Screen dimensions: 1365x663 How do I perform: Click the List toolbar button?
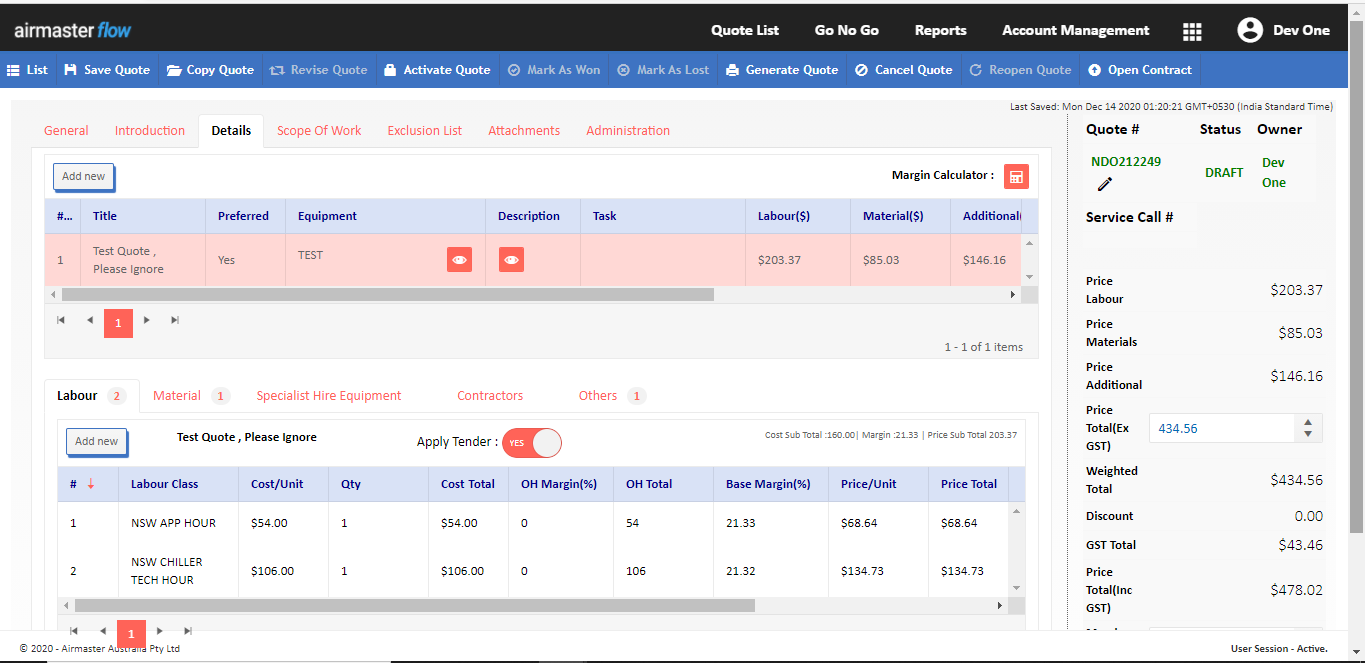pos(28,70)
